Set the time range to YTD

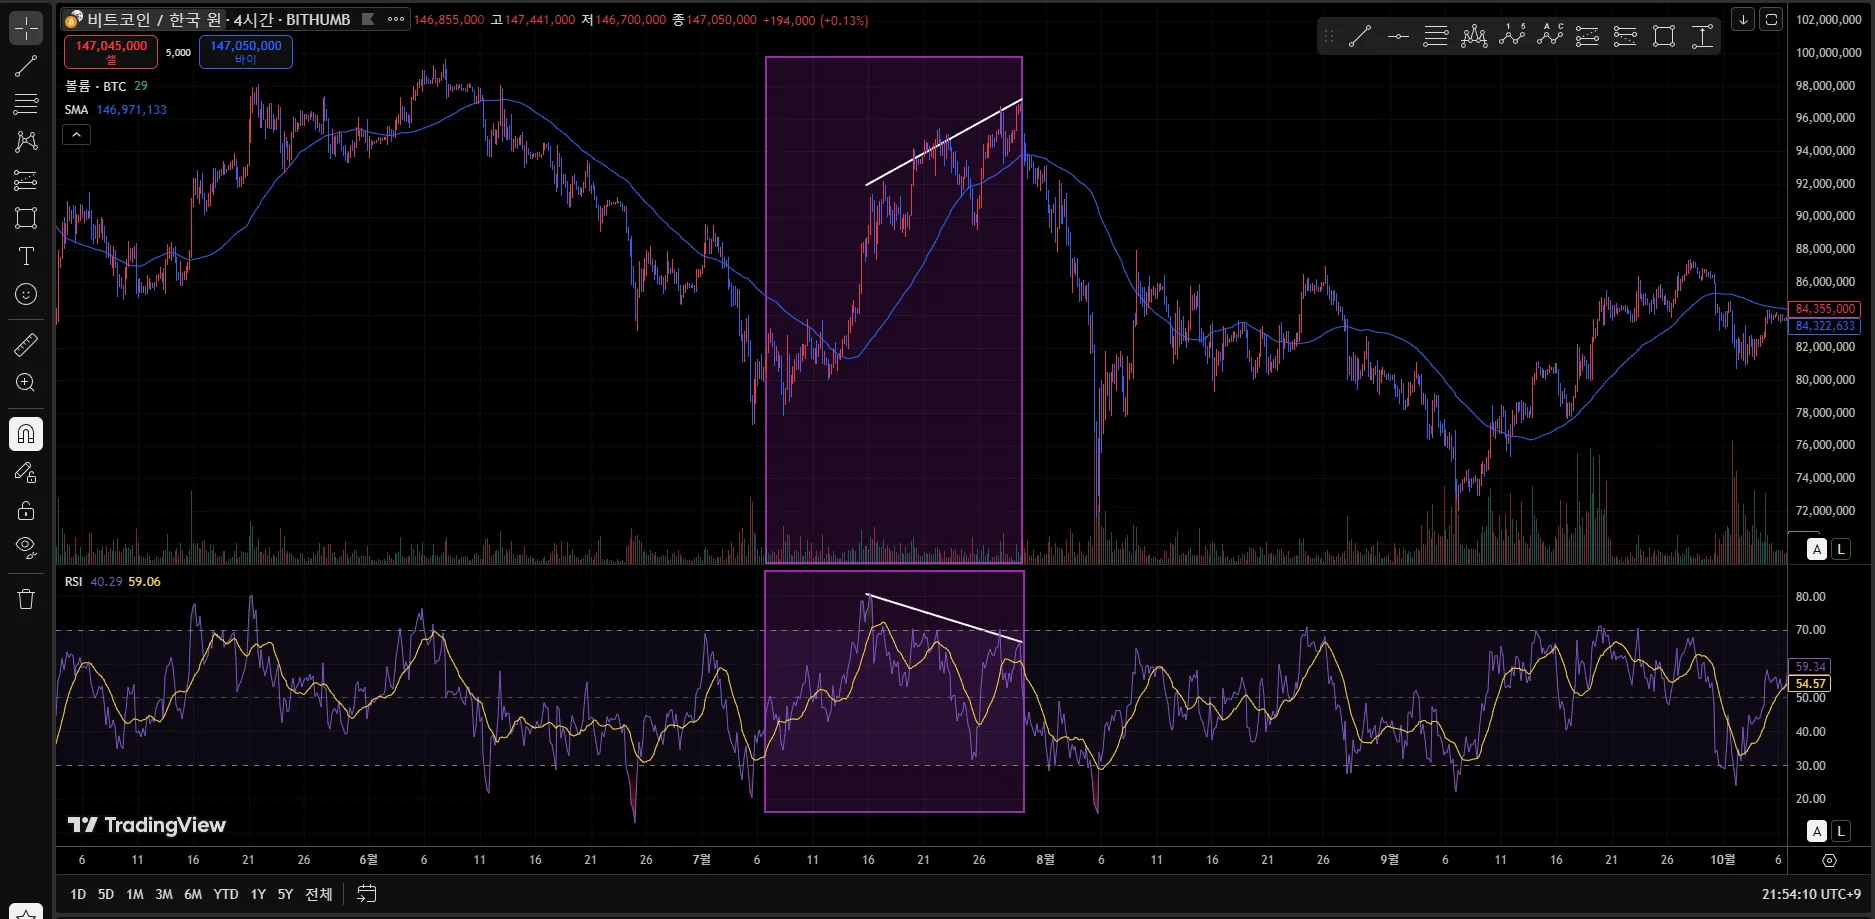(x=226, y=894)
